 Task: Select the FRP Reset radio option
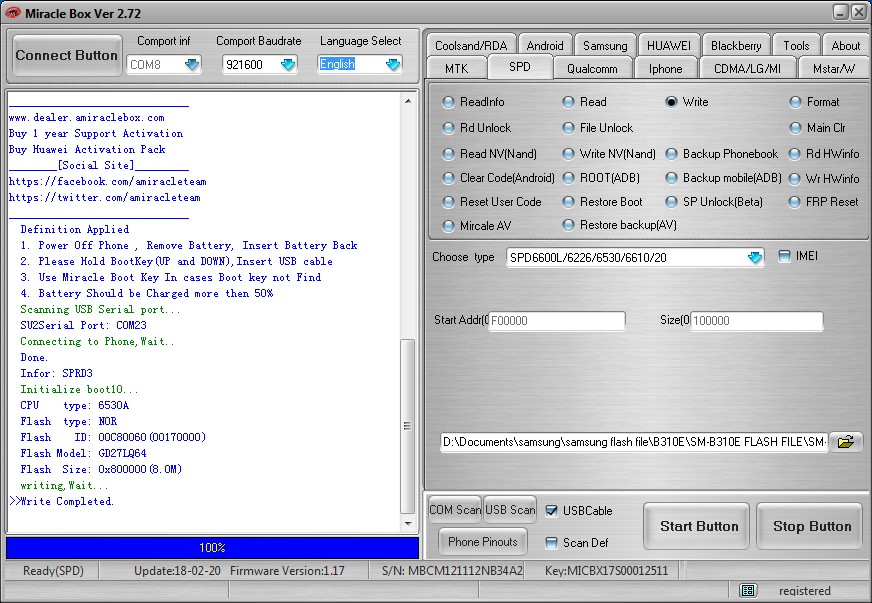795,202
